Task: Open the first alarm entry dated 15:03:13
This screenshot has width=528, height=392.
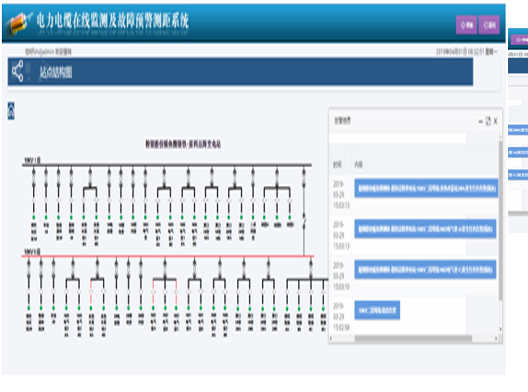Action: [x=426, y=188]
